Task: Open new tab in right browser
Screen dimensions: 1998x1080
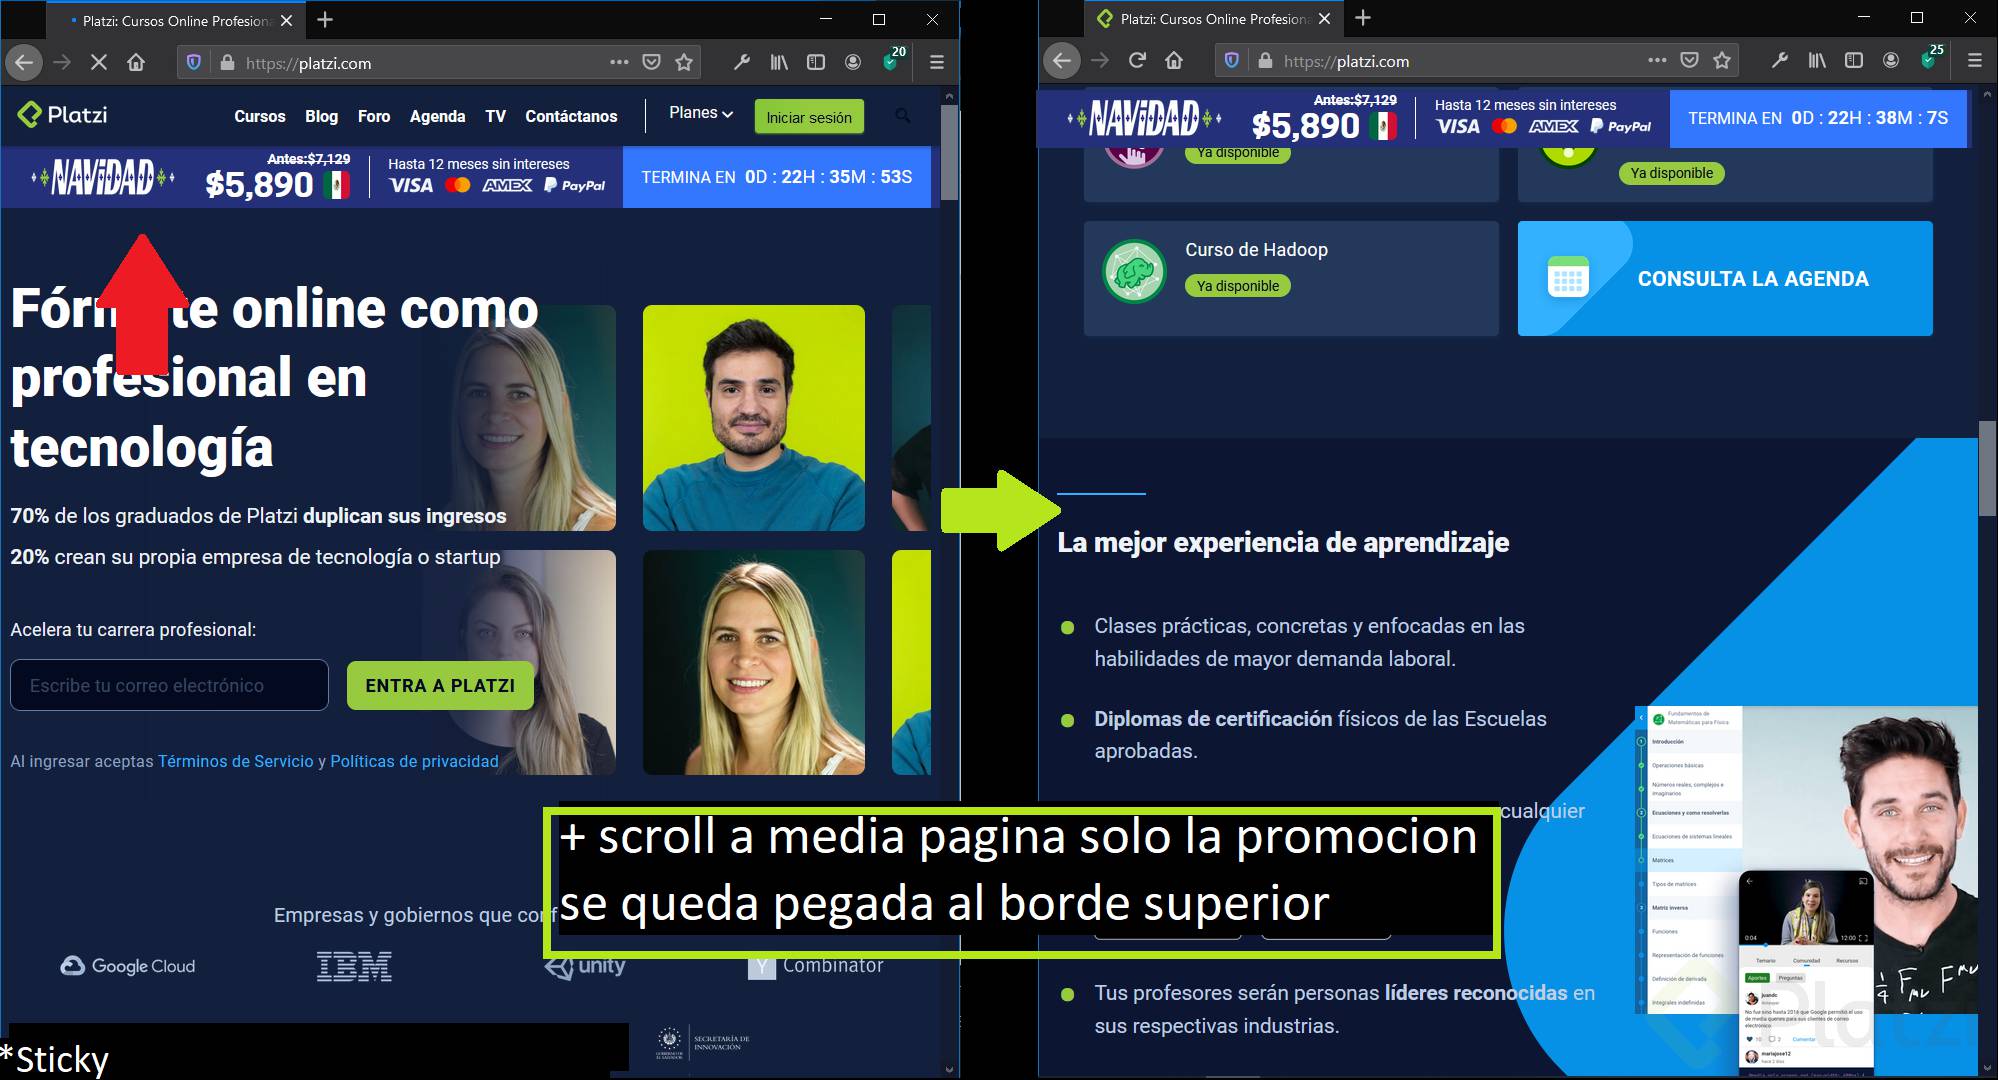Action: pos(1363,17)
